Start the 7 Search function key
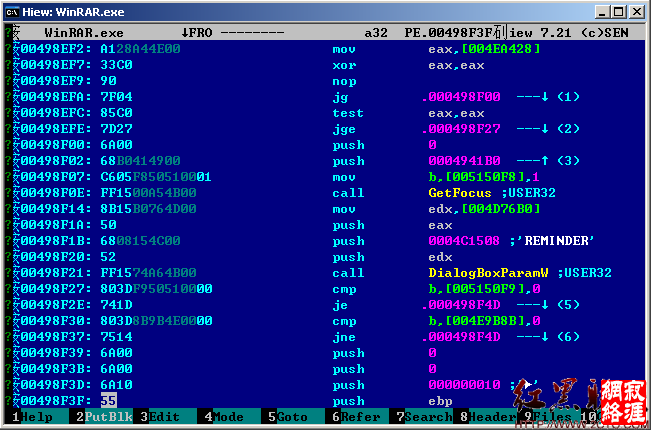 (x=424, y=417)
